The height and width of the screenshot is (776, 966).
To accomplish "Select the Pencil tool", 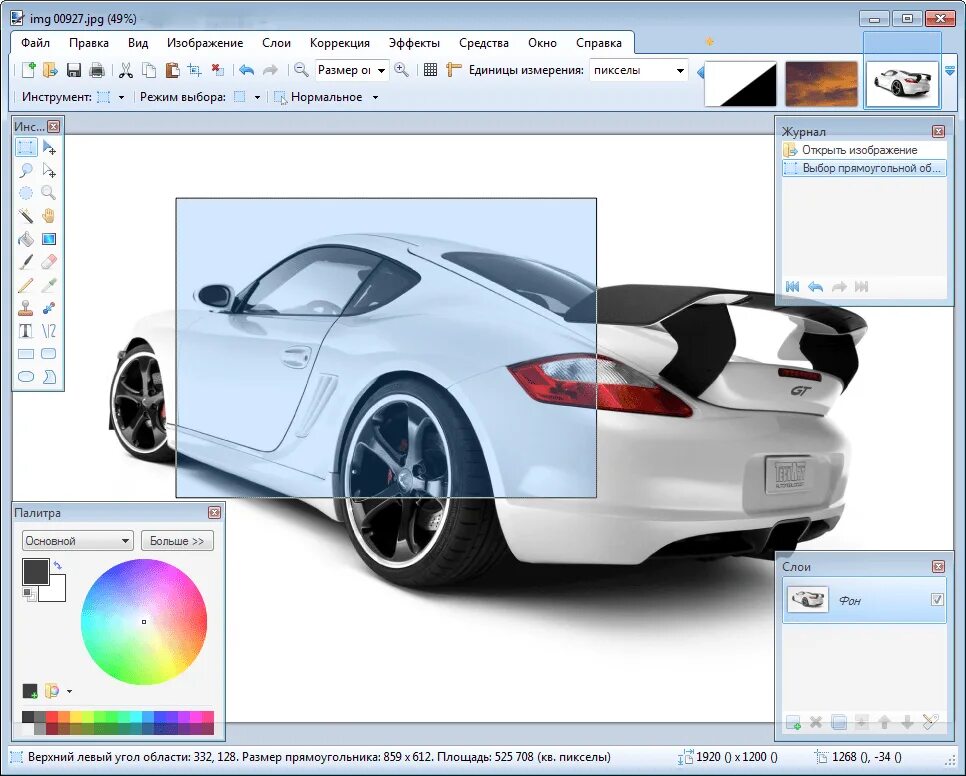I will (26, 285).
